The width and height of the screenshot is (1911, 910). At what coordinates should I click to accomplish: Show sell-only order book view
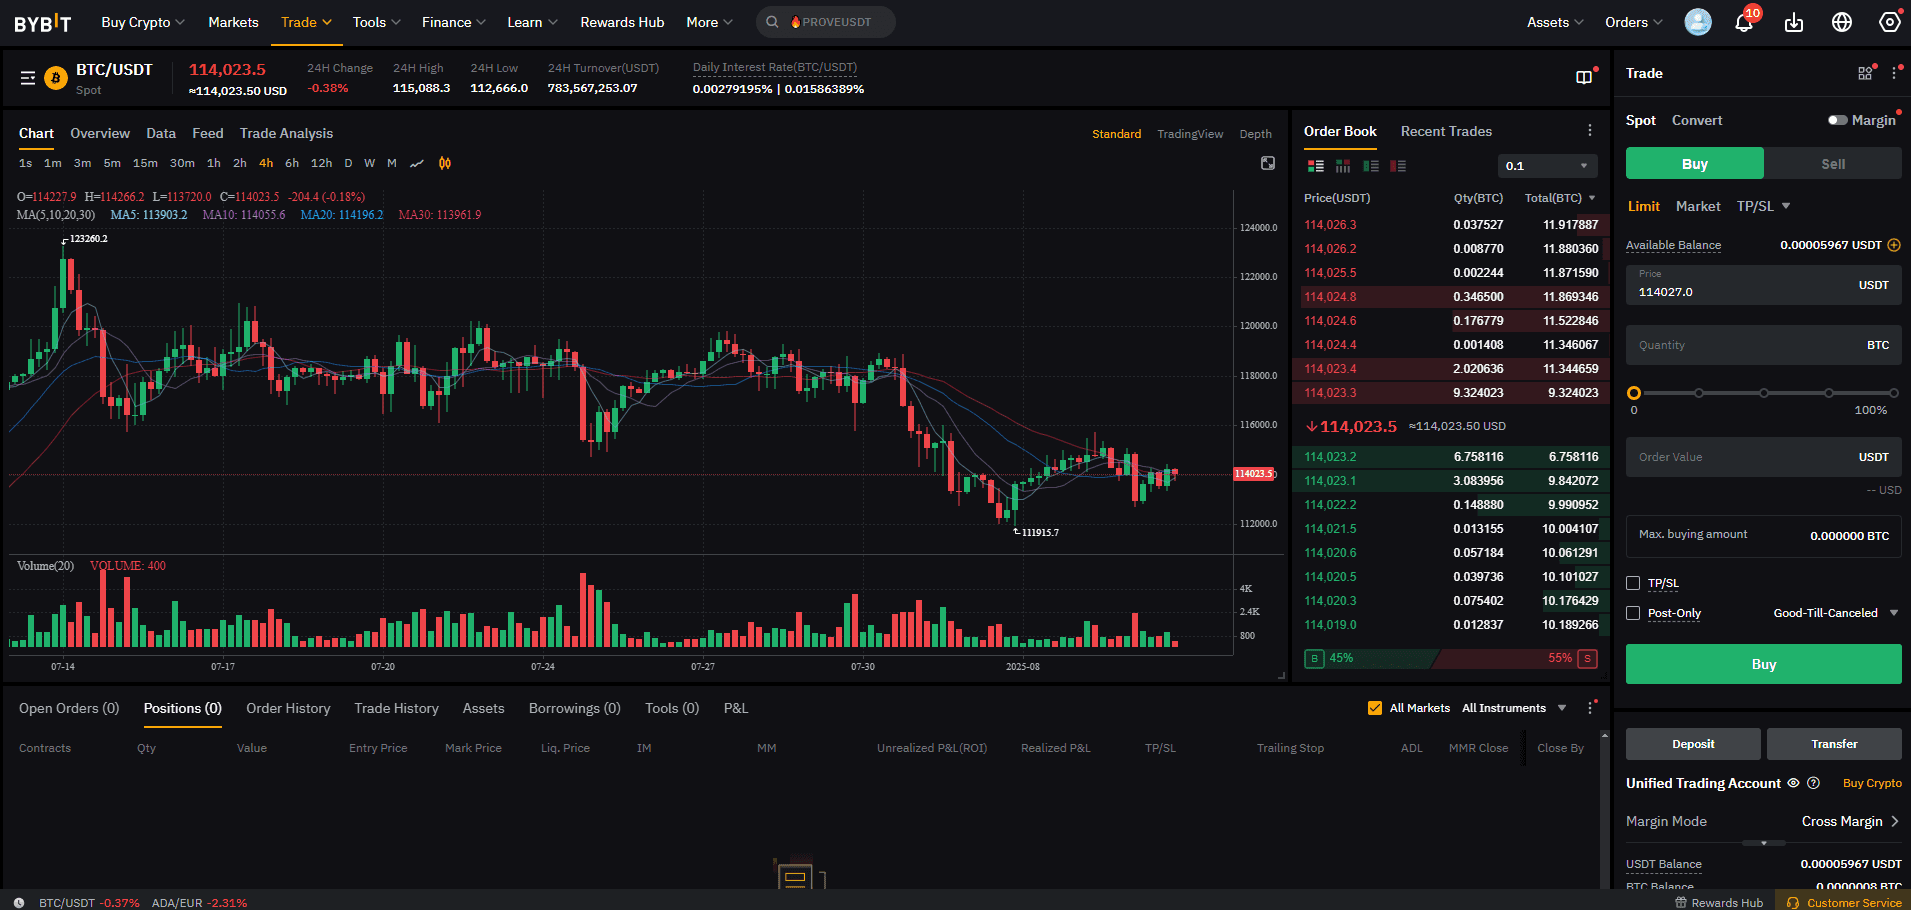coord(1398,166)
